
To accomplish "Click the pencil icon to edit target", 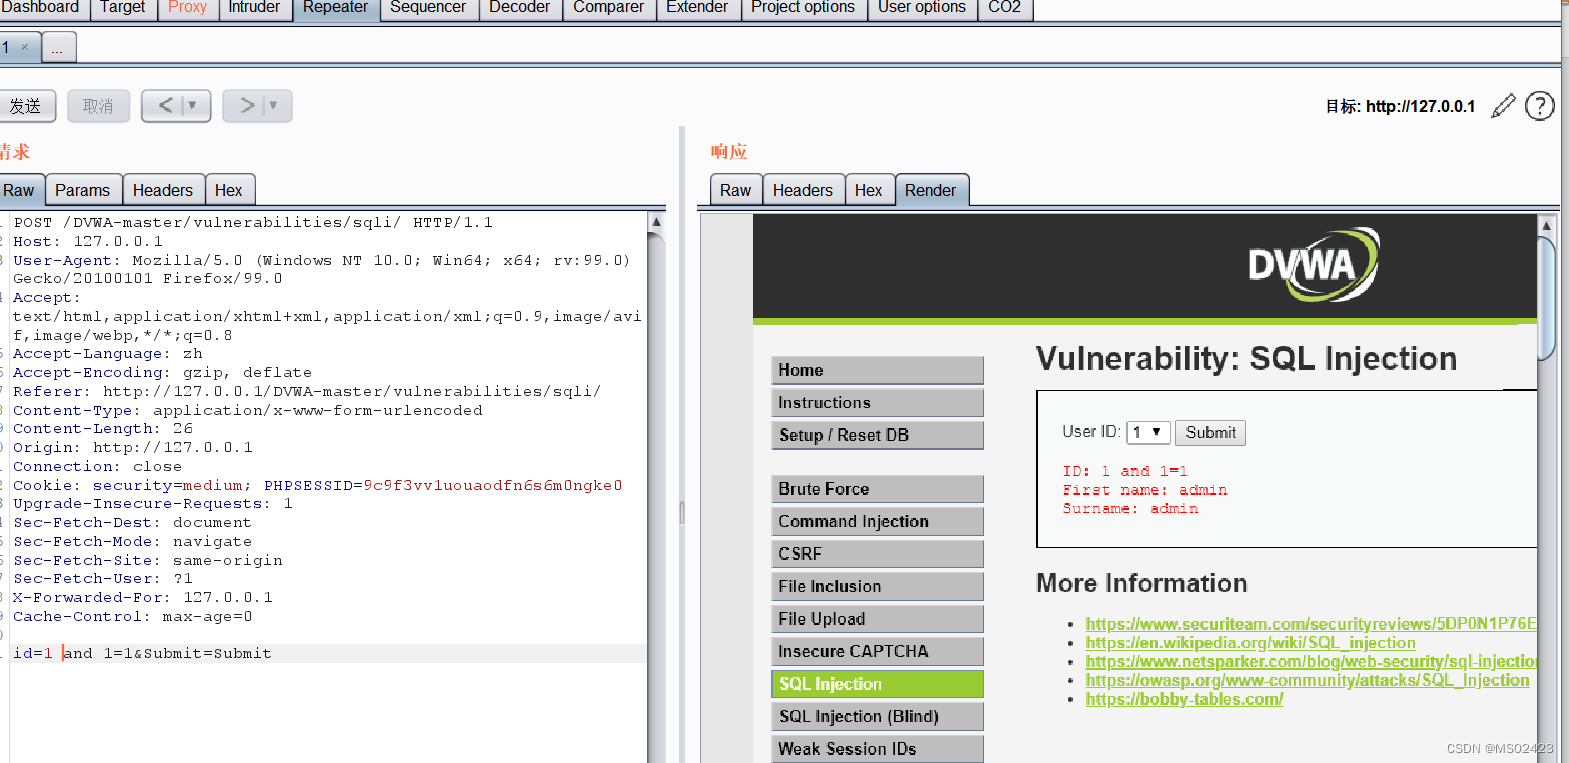I will pos(1503,106).
